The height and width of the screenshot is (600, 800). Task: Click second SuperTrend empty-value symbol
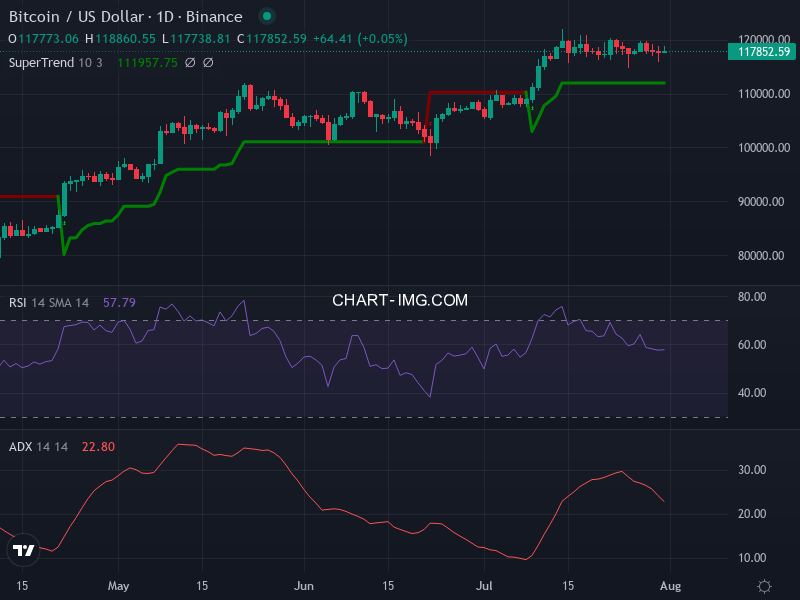(x=208, y=63)
